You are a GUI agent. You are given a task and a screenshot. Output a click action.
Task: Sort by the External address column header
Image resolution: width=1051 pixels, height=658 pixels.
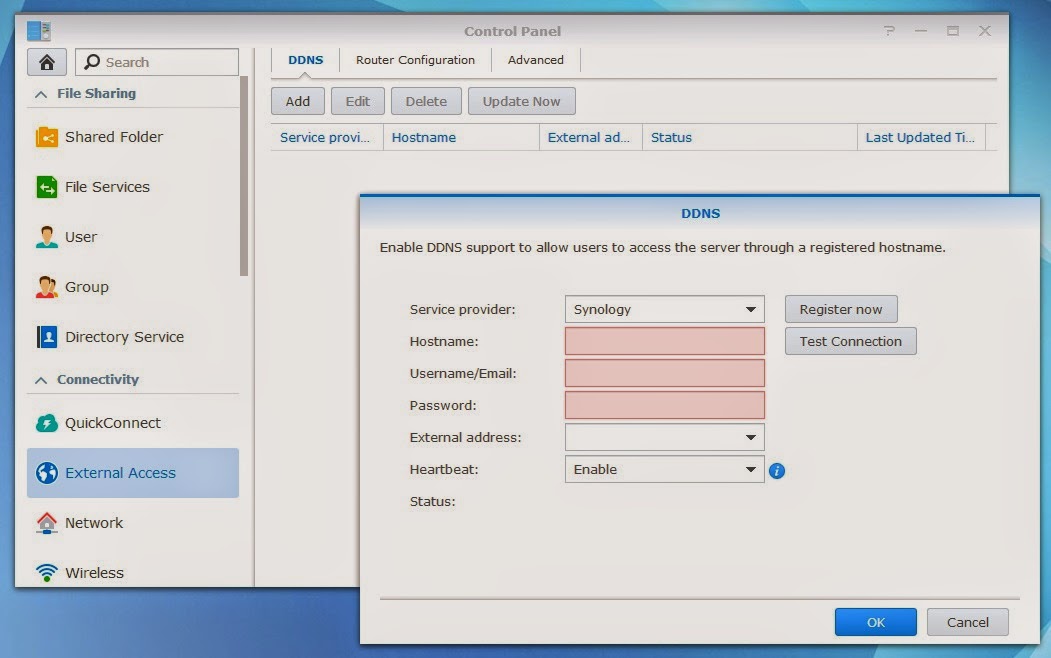click(591, 137)
